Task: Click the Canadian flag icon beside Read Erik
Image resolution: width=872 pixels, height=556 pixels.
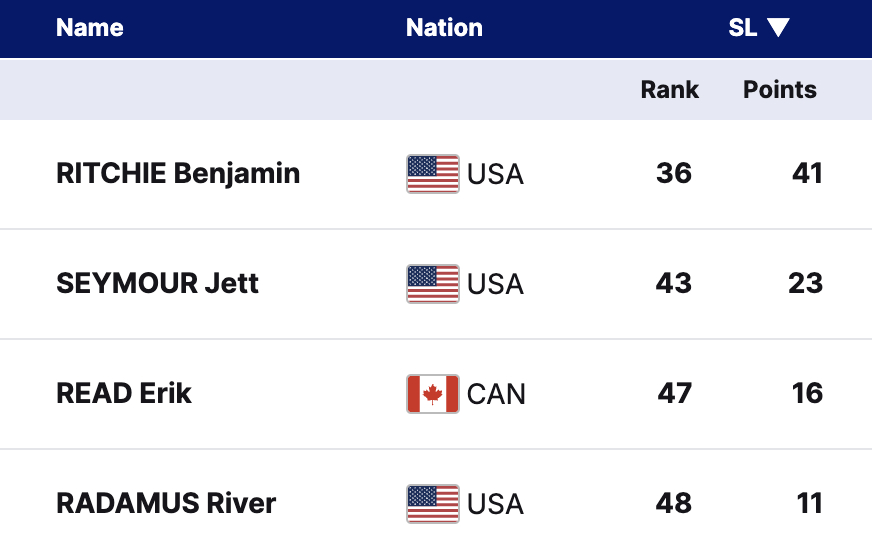Action: coord(433,394)
